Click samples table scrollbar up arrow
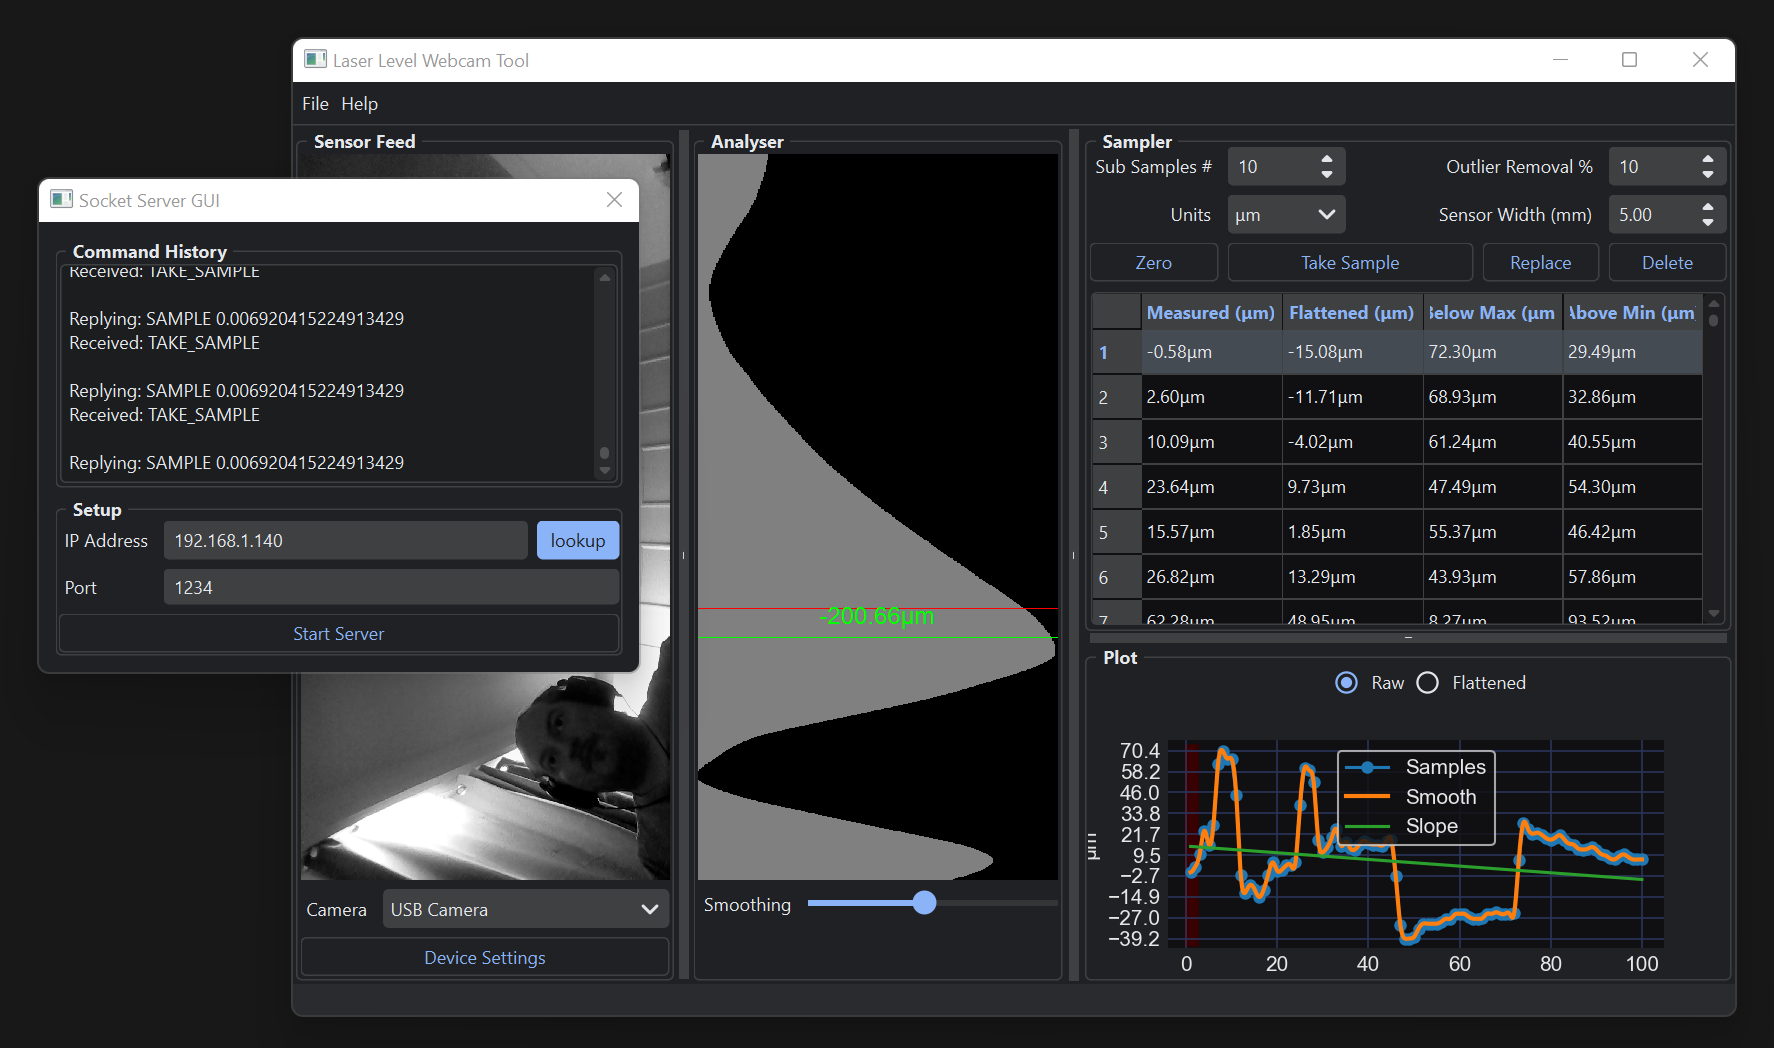Screen dimensions: 1774x1048 point(1714,304)
